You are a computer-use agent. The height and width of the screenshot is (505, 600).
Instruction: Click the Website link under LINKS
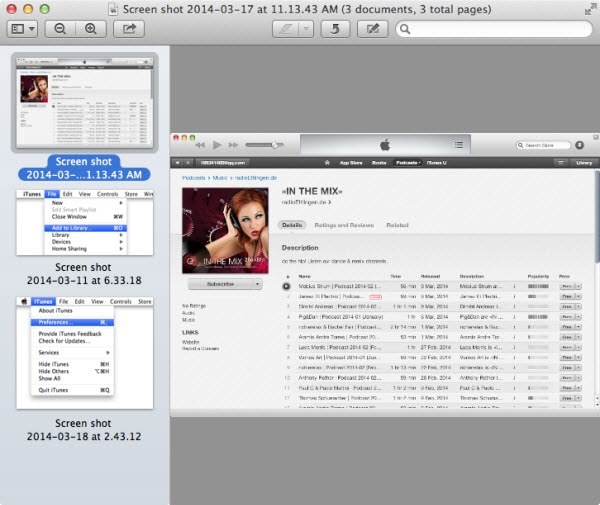[191, 342]
